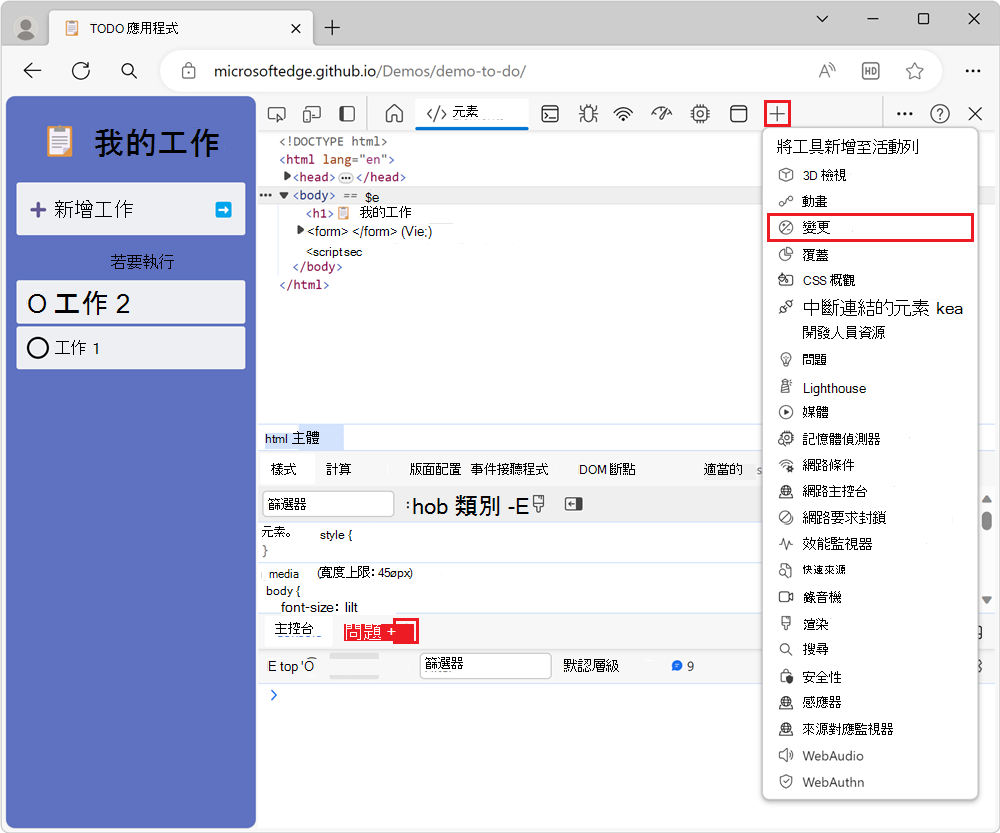Choose 記憶體偵測器 in the tools menu
This screenshot has height=833, width=1000.
pos(870,439)
